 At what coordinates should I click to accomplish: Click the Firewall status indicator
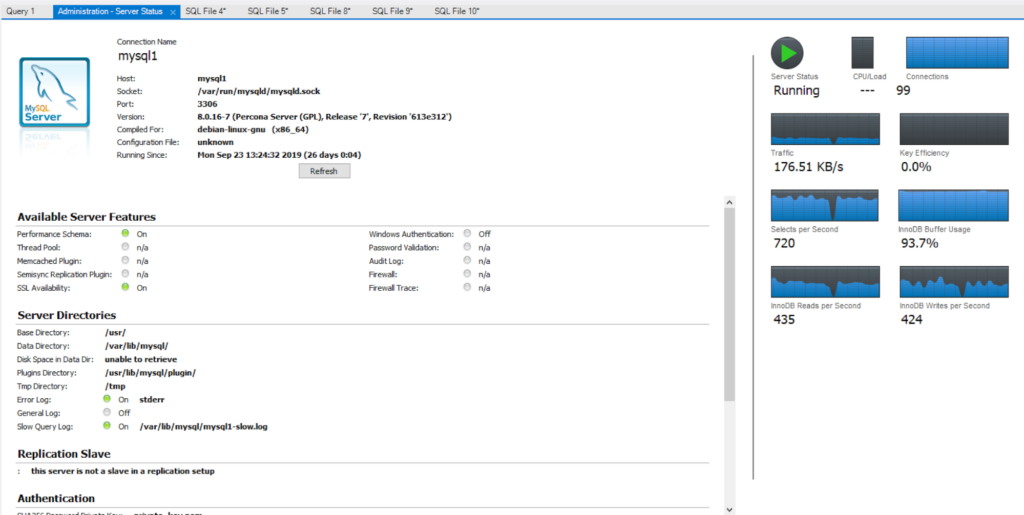[x=467, y=273]
